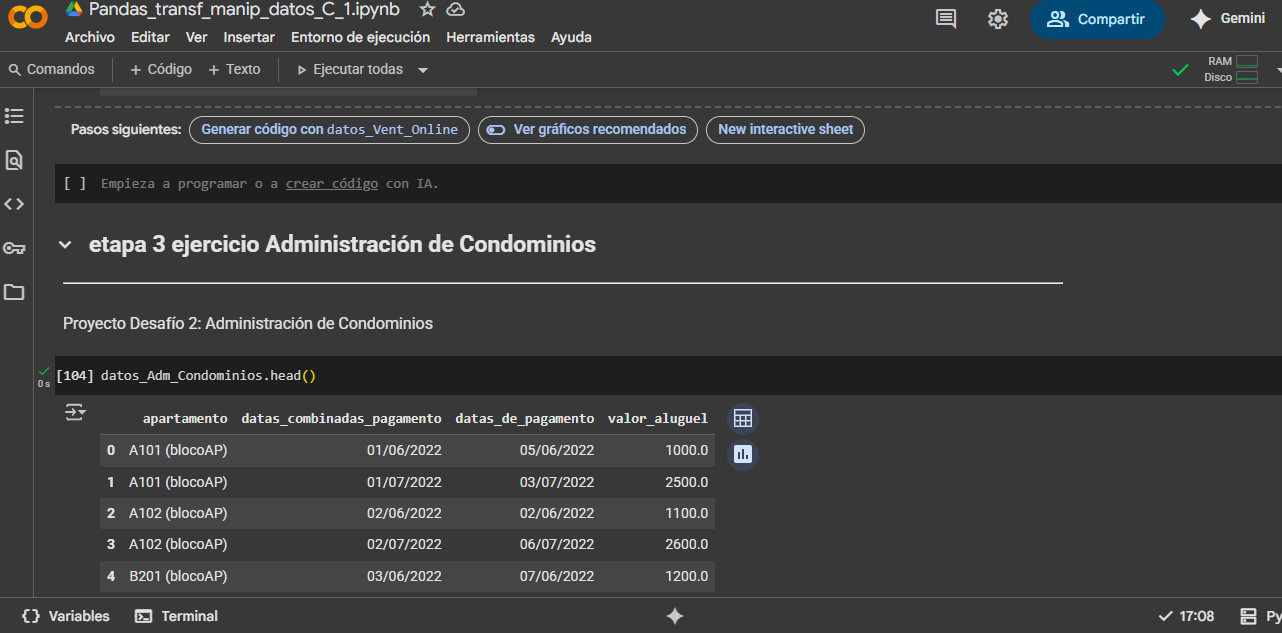Image resolution: width=1282 pixels, height=633 pixels.
Task: Open the Google Drive icon by title
Action: 74,9
